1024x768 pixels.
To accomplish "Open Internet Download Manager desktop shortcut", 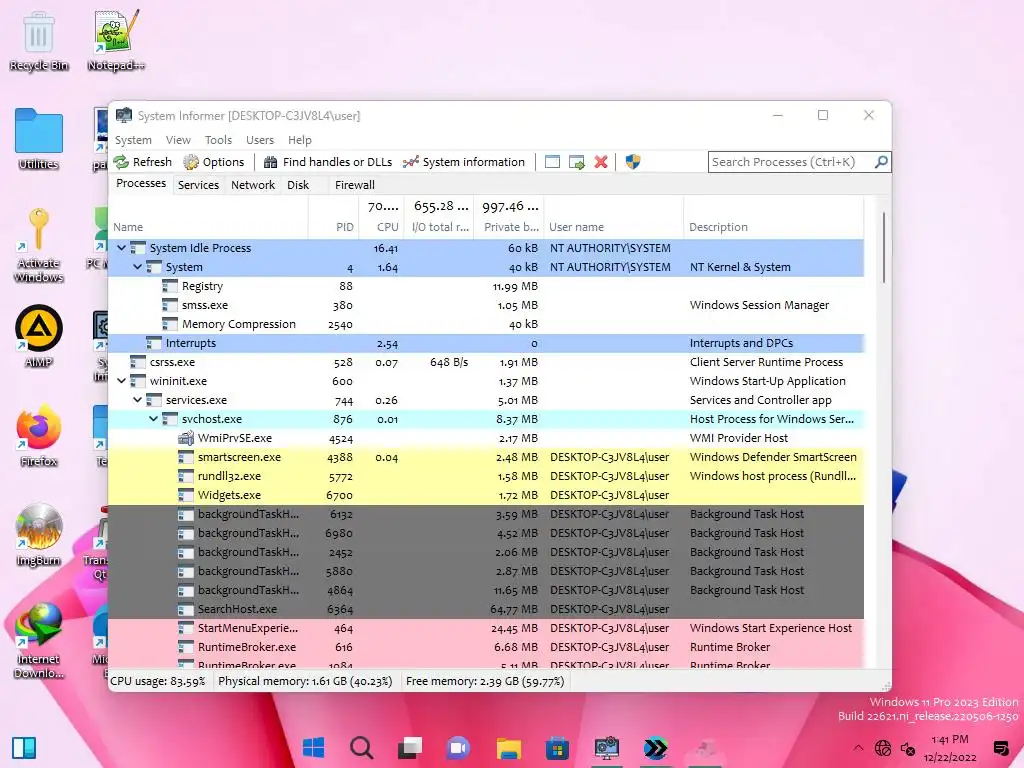I will [39, 641].
